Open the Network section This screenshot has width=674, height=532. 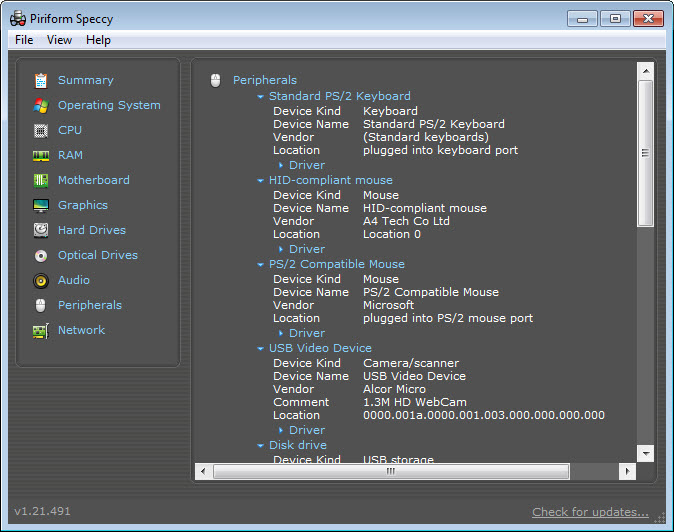pos(81,330)
